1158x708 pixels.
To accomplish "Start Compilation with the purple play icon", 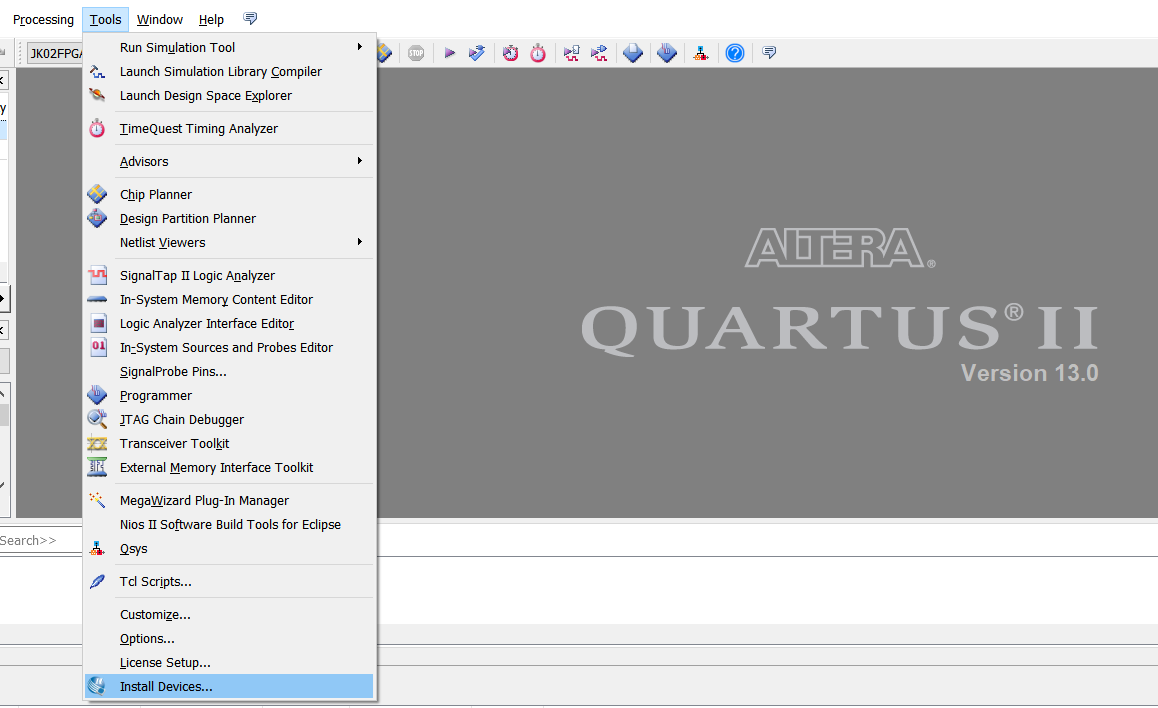I will (x=449, y=53).
